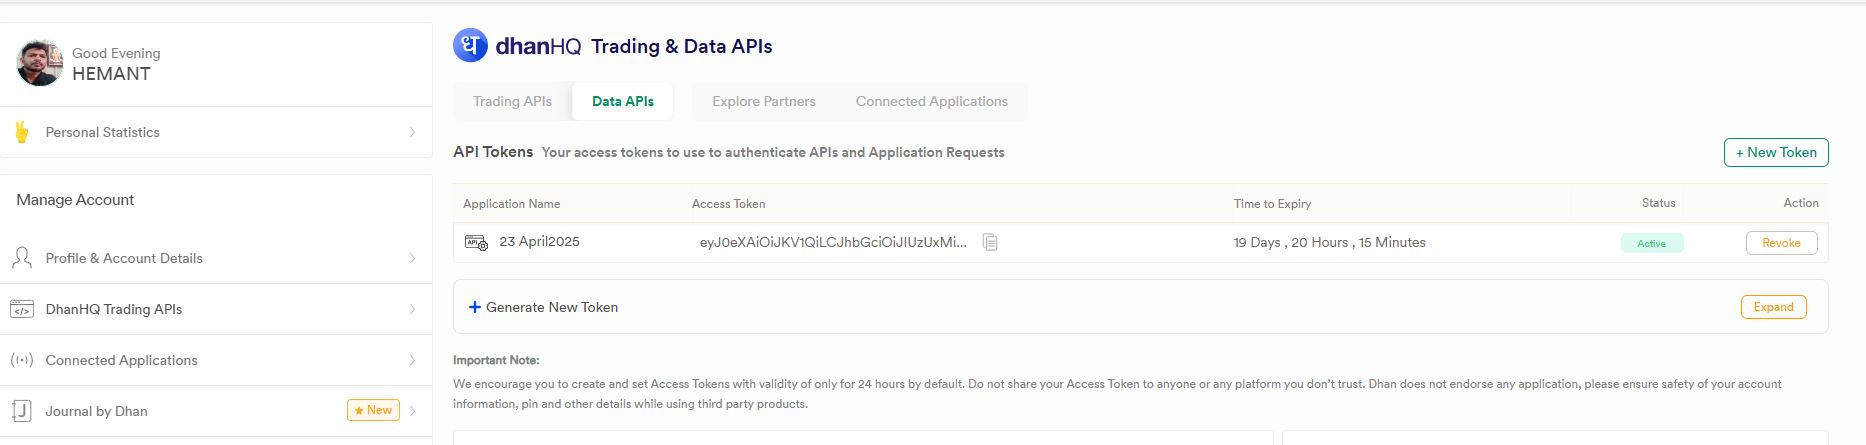Click the plus icon beside Generate New Token

(x=475, y=307)
